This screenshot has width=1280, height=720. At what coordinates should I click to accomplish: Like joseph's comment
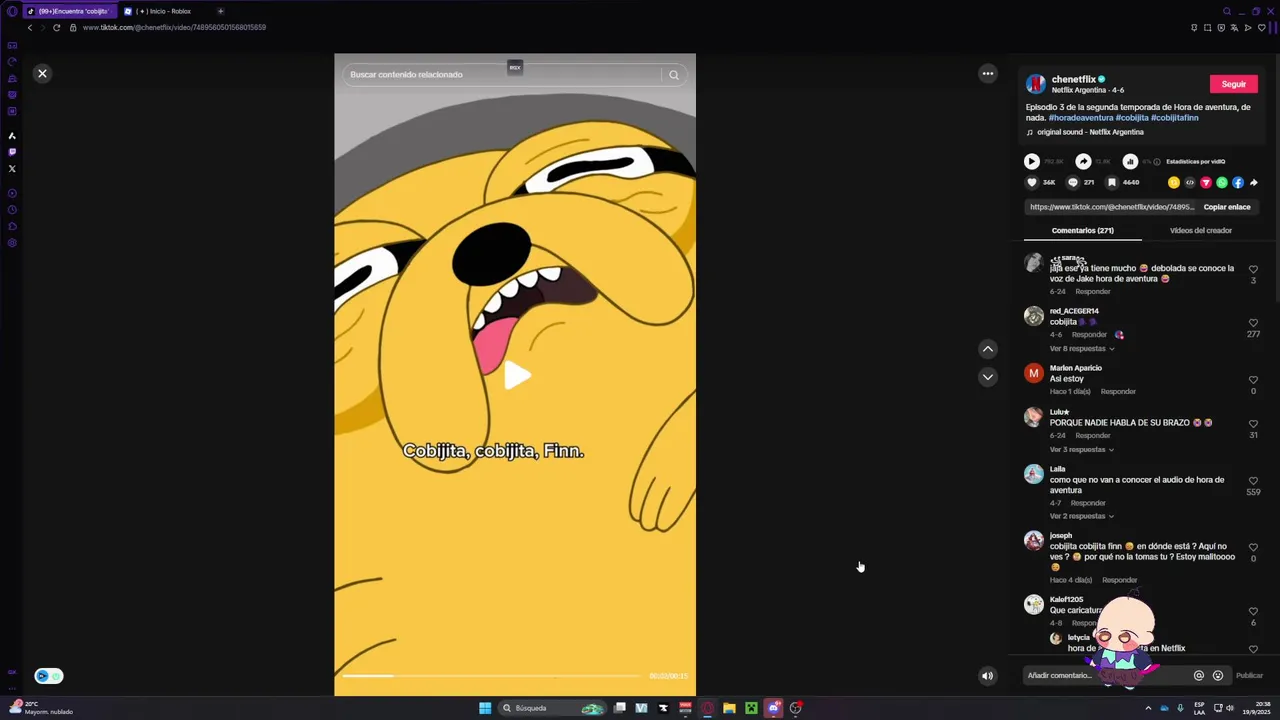click(1253, 548)
